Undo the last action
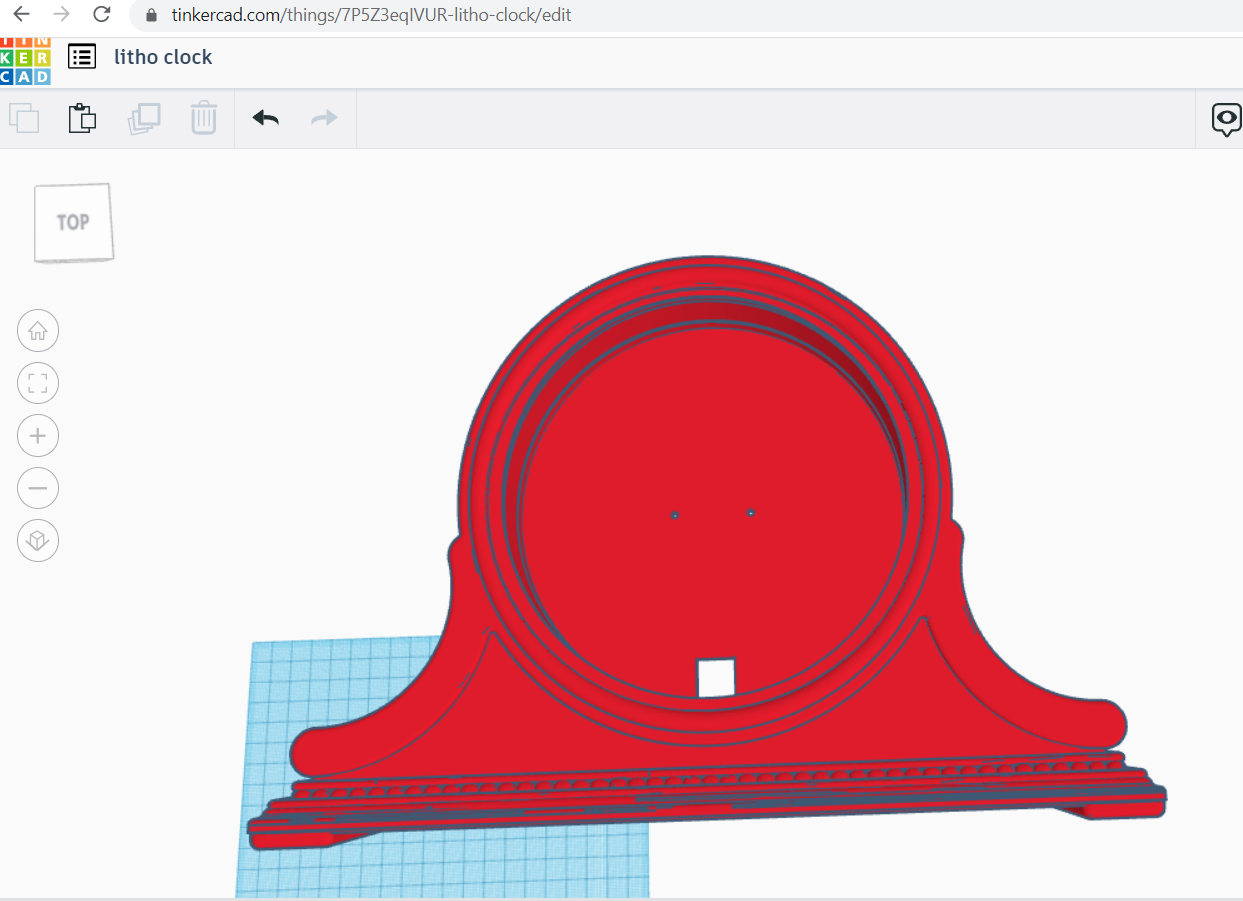Viewport: 1243px width, 901px height. (264, 118)
